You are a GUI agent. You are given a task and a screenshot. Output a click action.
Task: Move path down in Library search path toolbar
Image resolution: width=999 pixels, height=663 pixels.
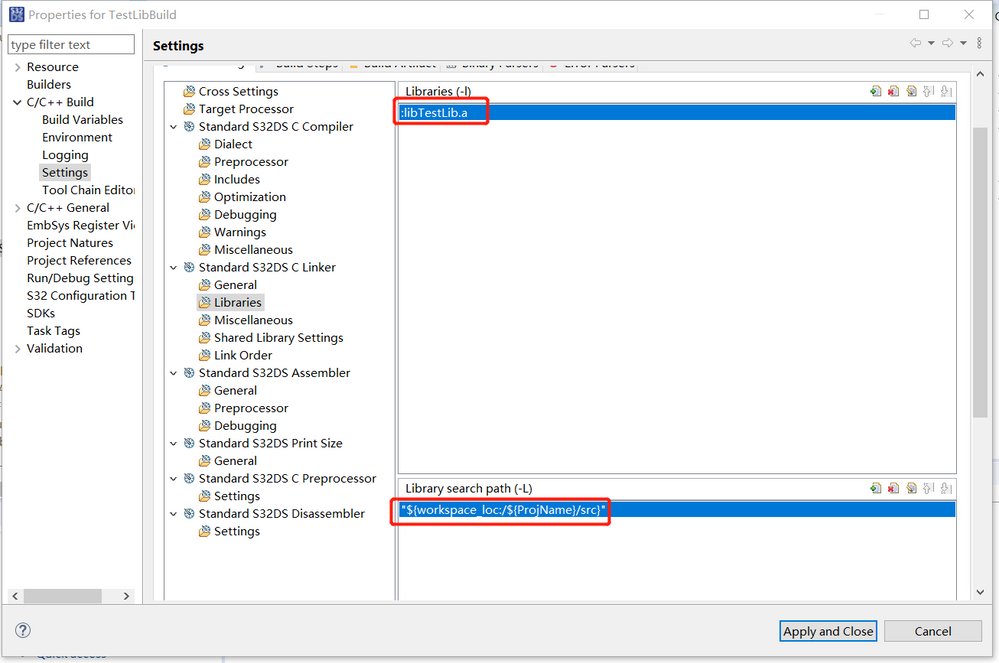(947, 488)
